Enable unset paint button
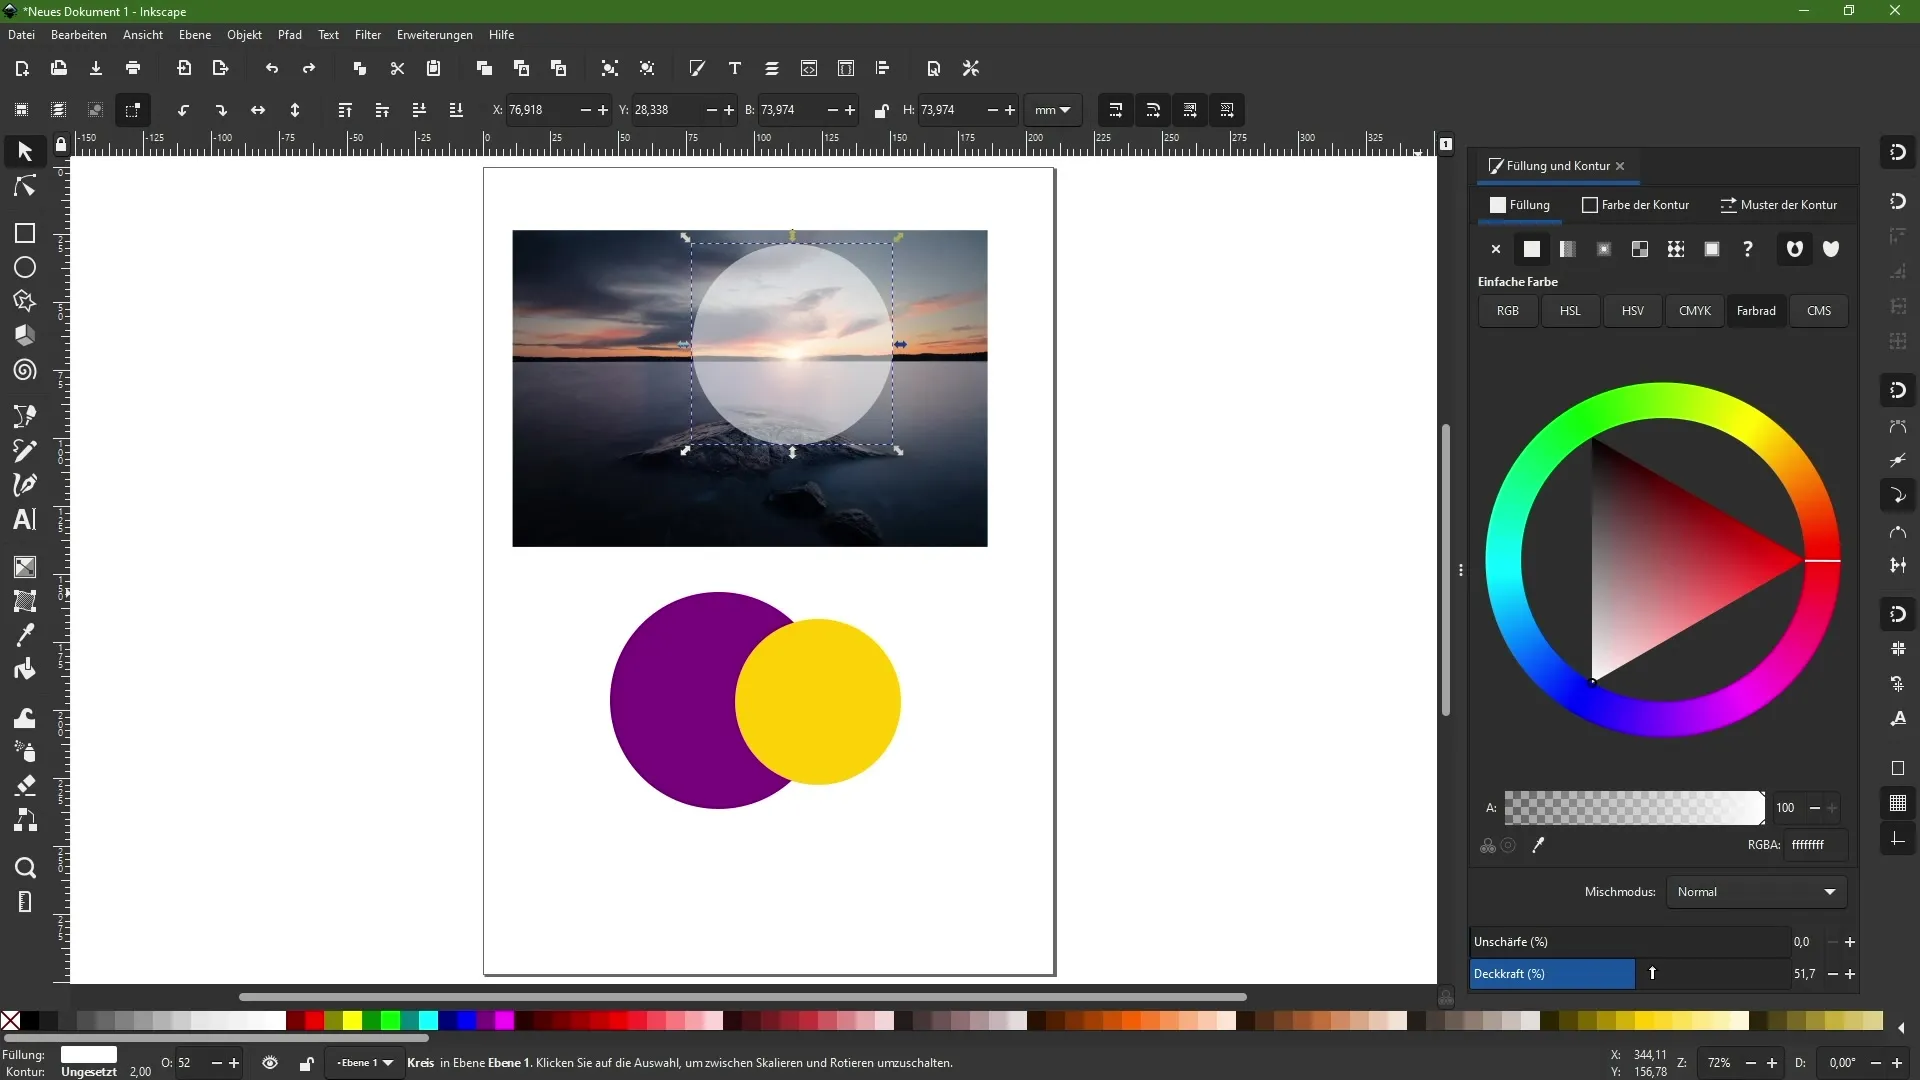1920x1080 pixels. [1749, 249]
